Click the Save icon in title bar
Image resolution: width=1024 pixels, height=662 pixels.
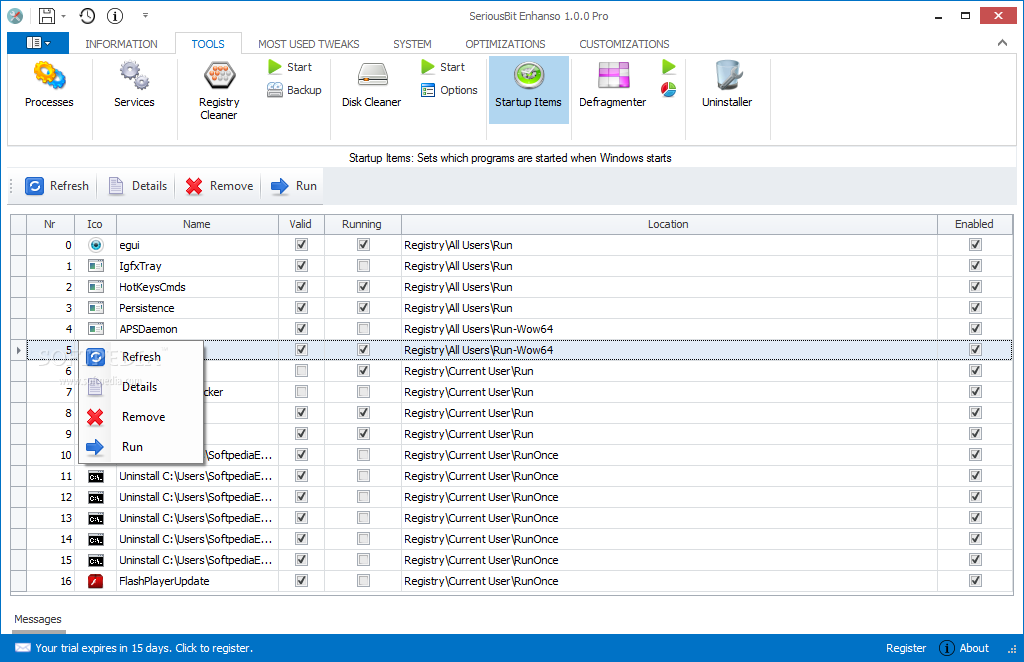point(46,16)
